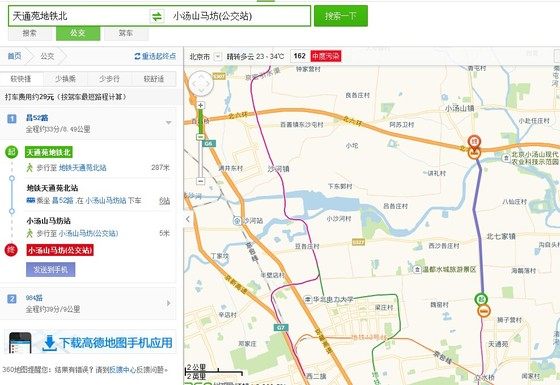Switch to the 驾车 tab
Screen dimensions: 560x385
click(x=126, y=33)
